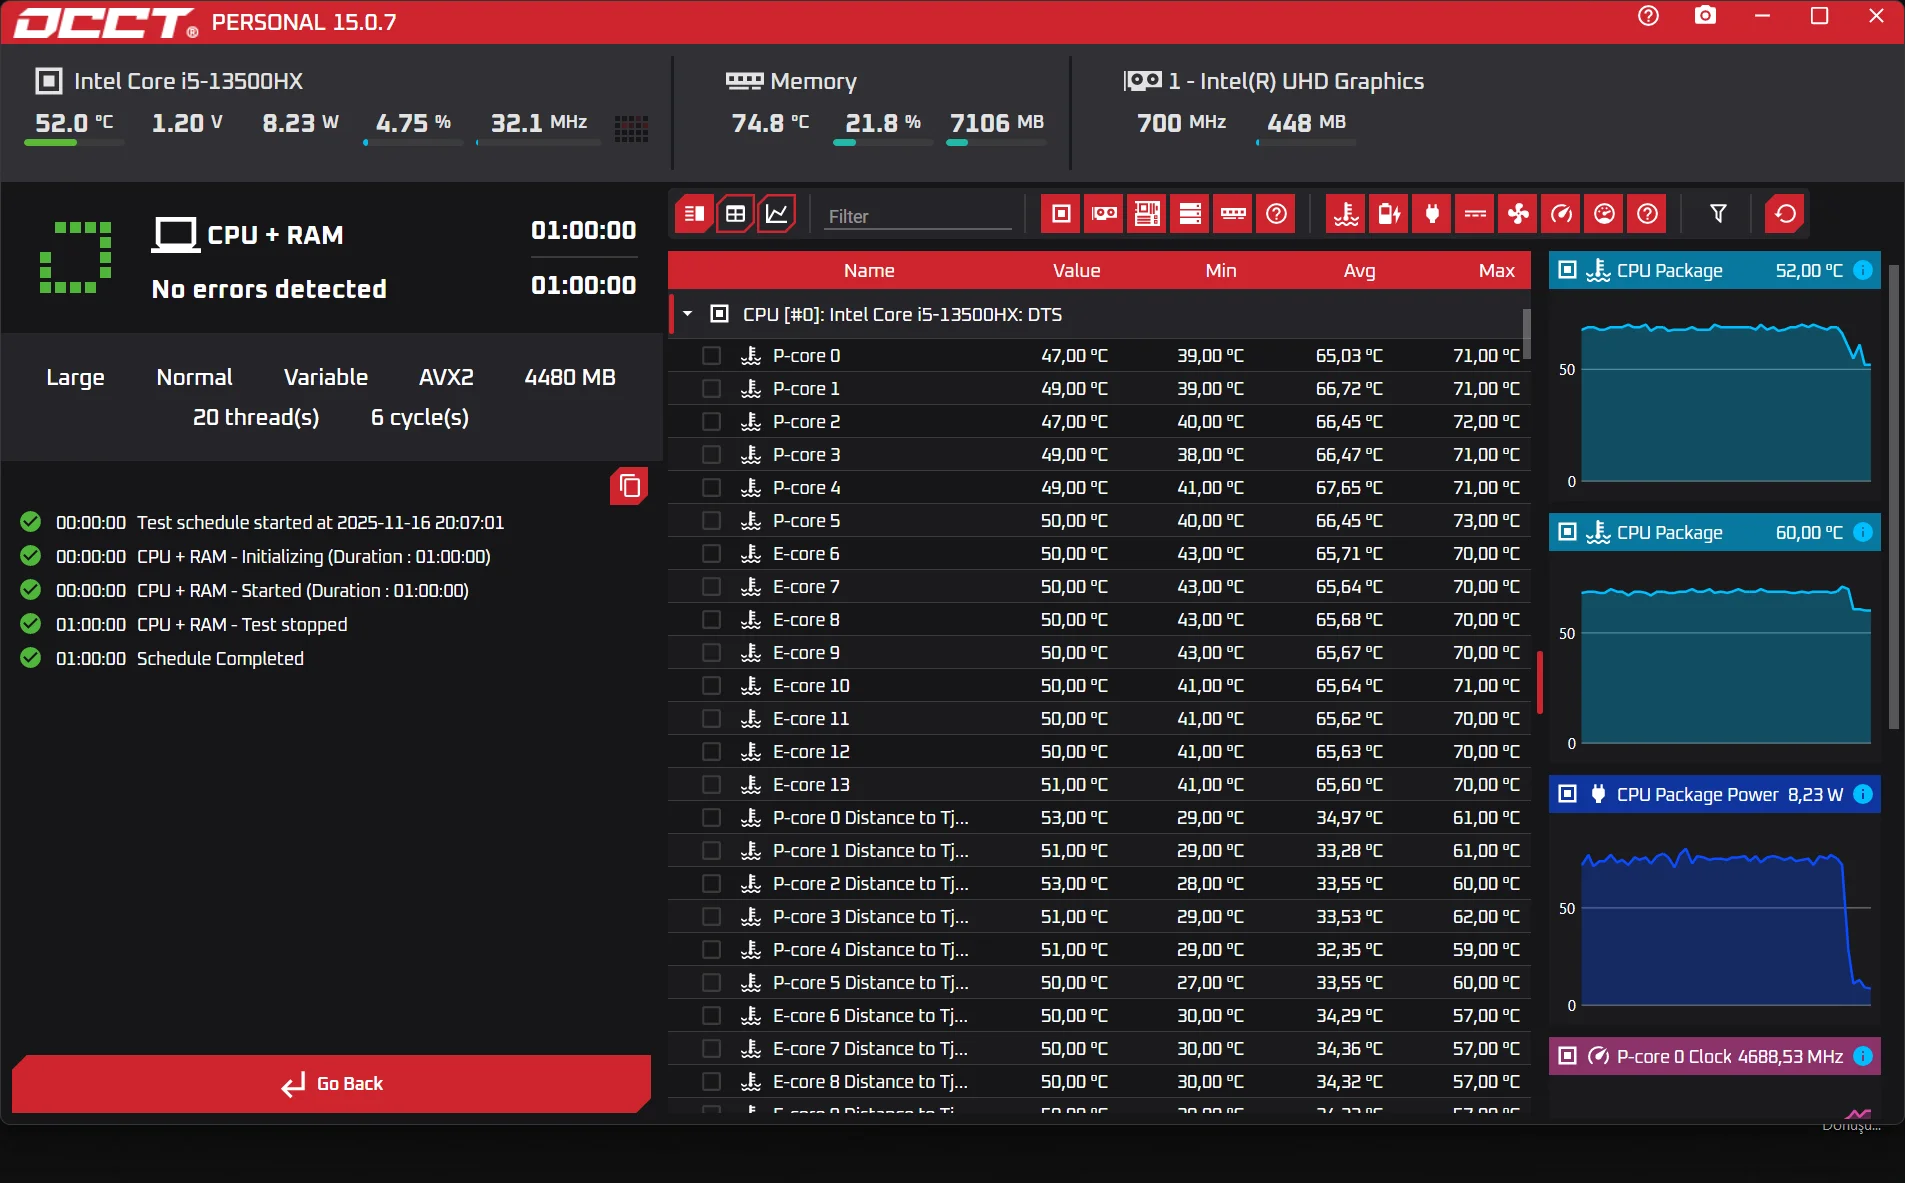Check the P-core 1 temperature row checkbox

[711, 389]
